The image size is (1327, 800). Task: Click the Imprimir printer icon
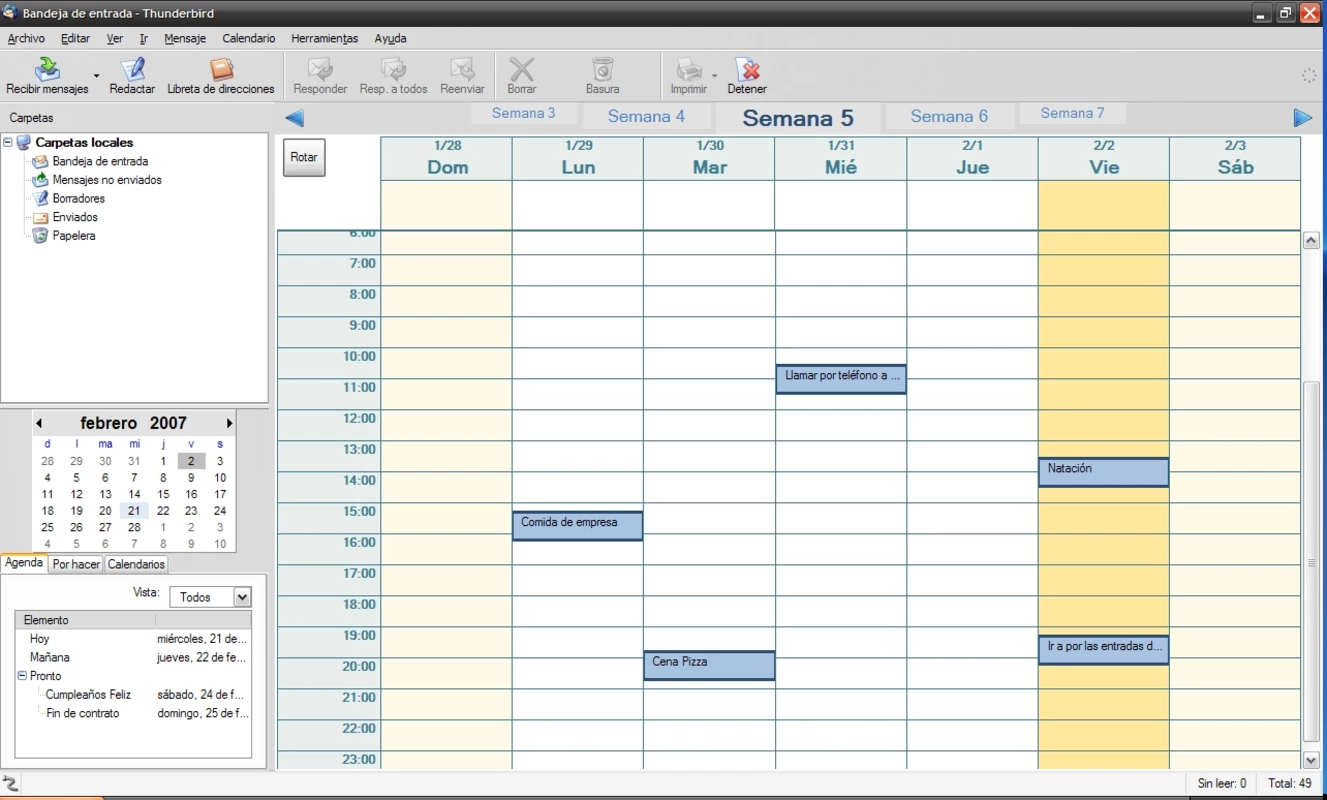tap(689, 69)
